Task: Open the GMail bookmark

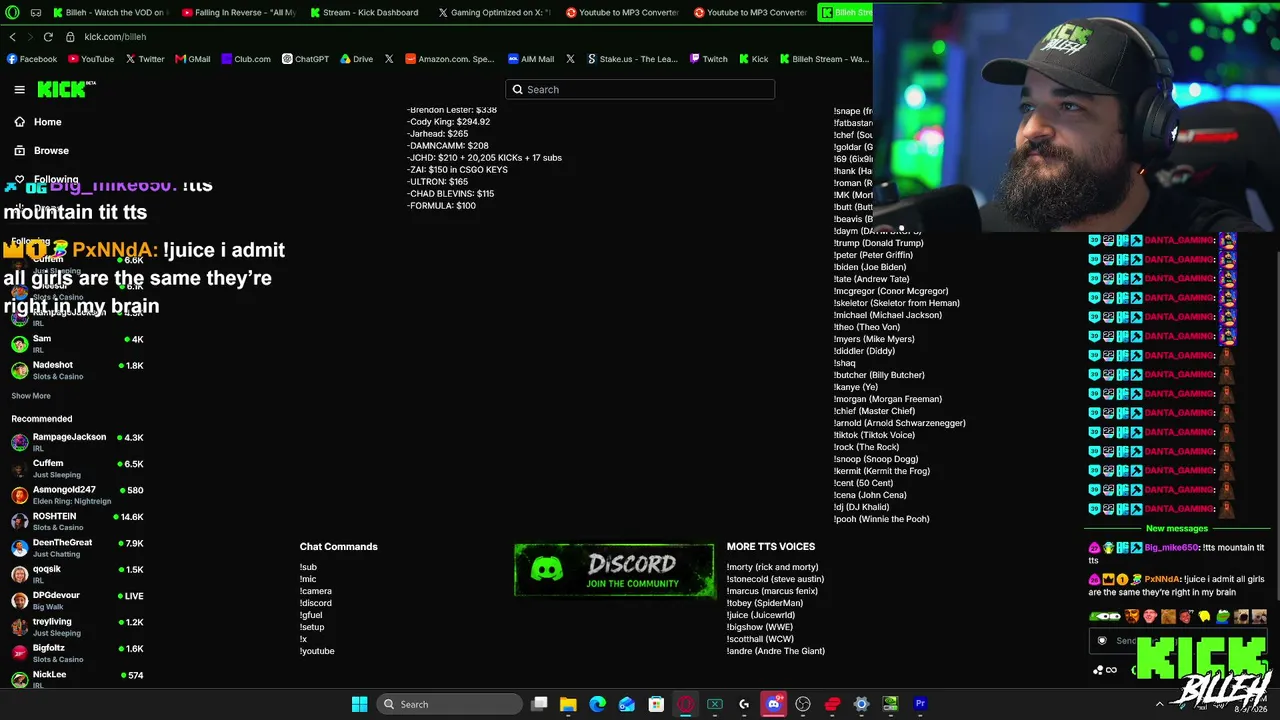Action: pos(193,59)
